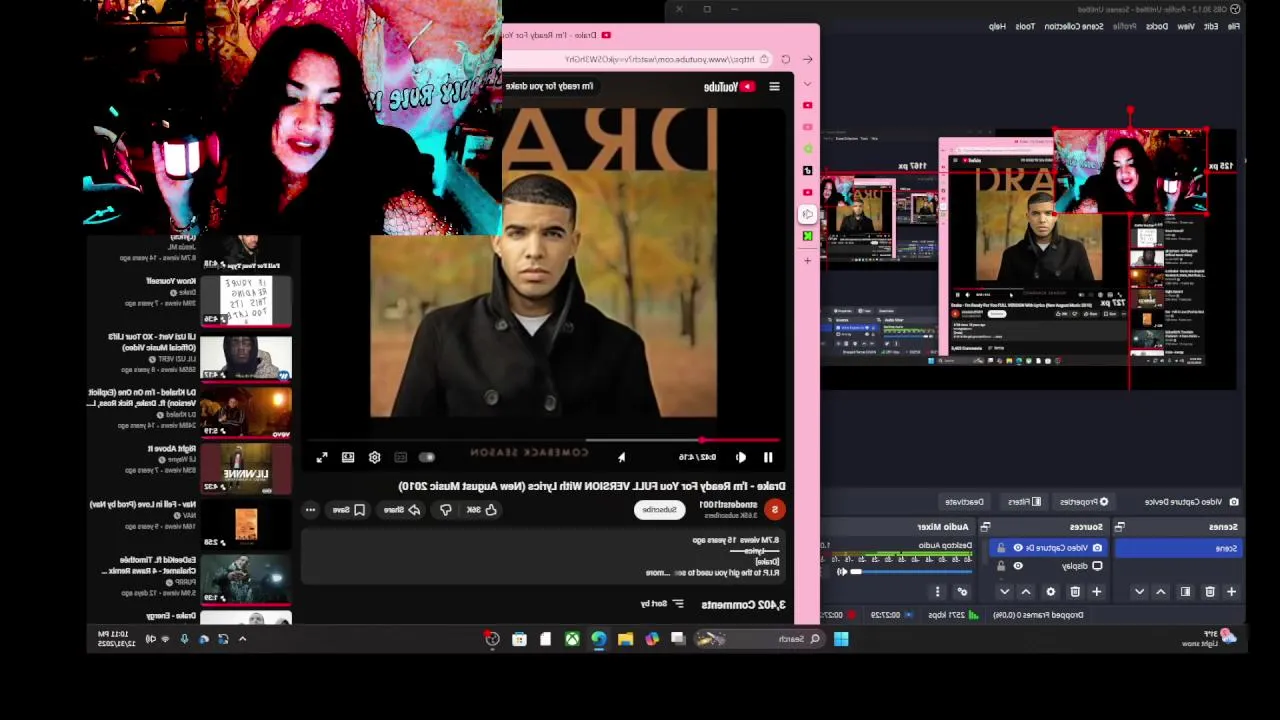Click the Deactivate button in OBS

tap(964, 502)
